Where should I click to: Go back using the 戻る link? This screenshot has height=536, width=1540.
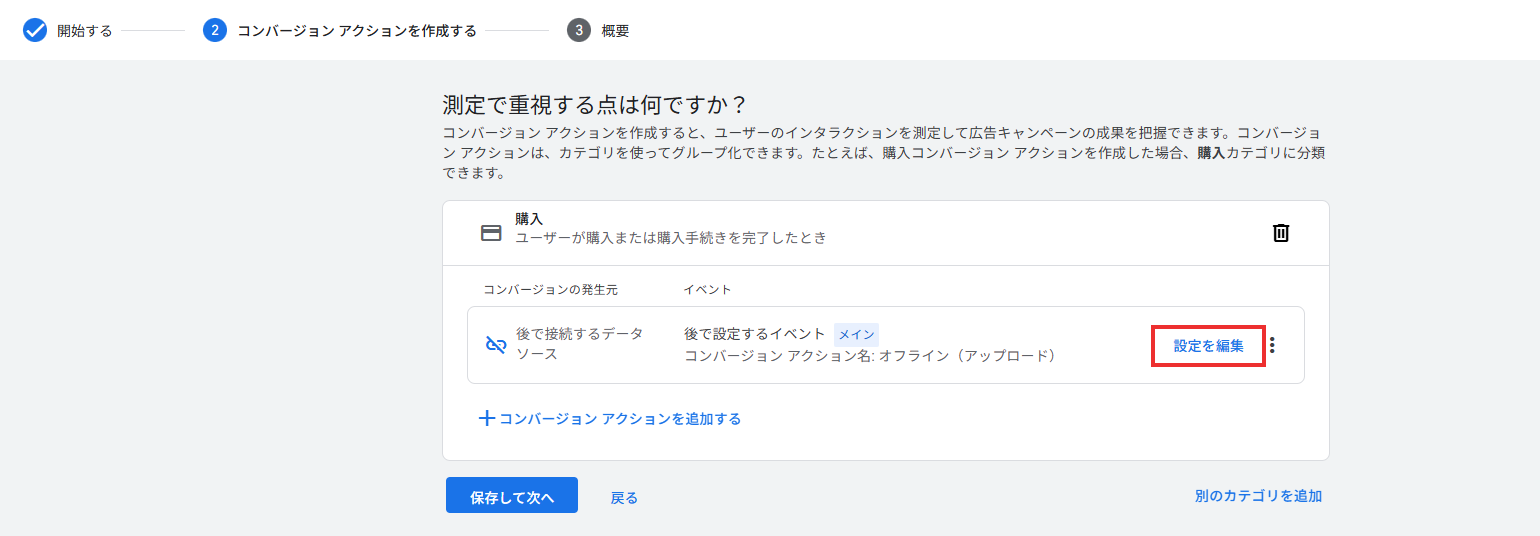click(624, 497)
